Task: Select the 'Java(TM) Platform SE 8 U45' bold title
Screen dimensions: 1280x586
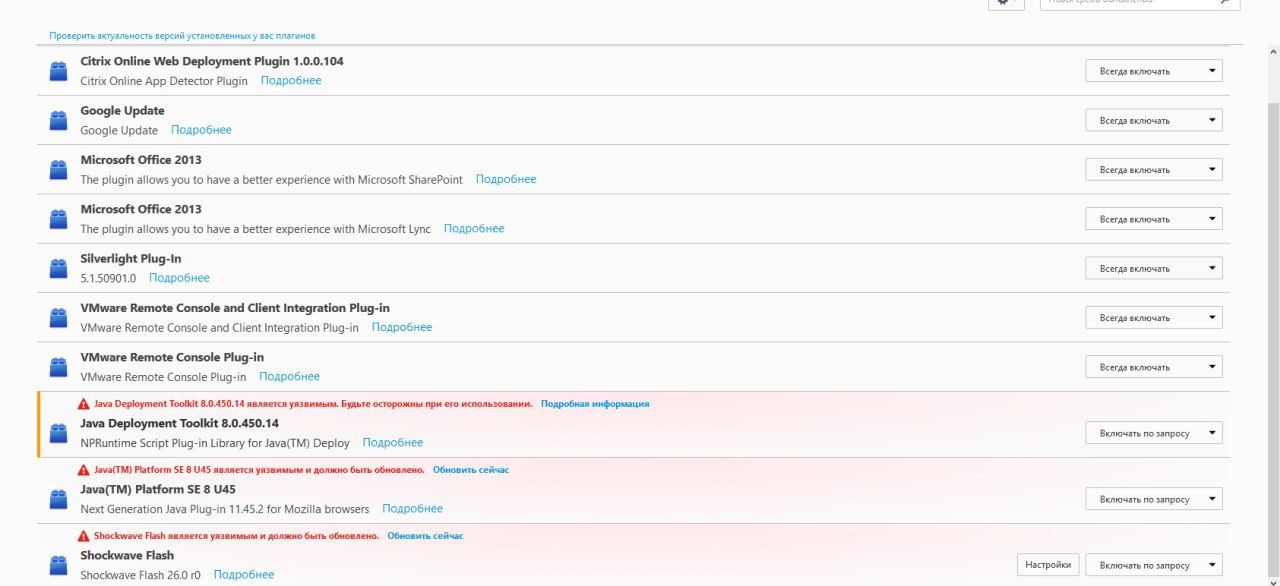Action: 158,490
